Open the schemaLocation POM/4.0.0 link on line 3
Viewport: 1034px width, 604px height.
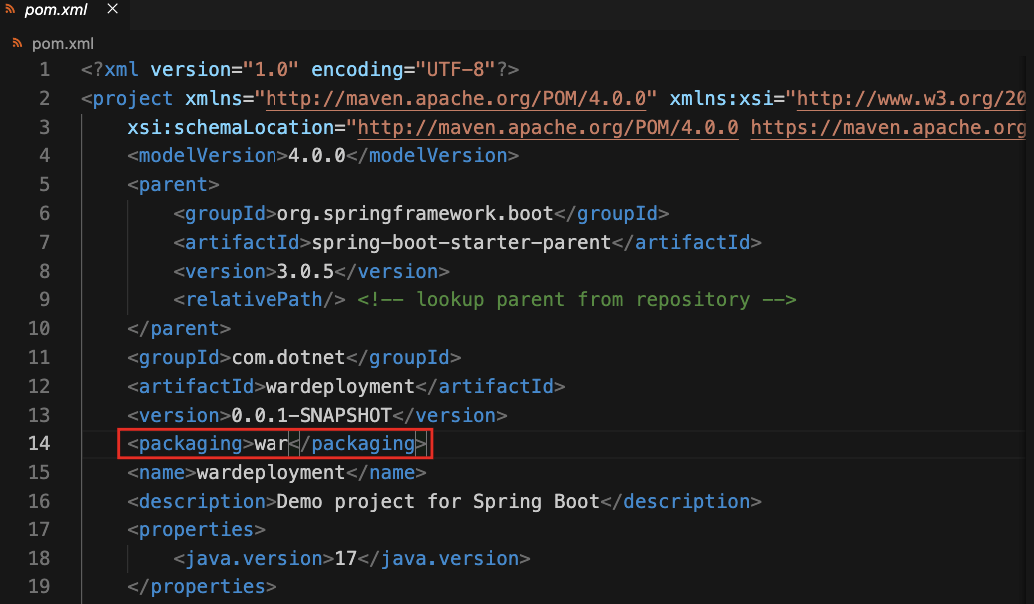[x=548, y=127]
